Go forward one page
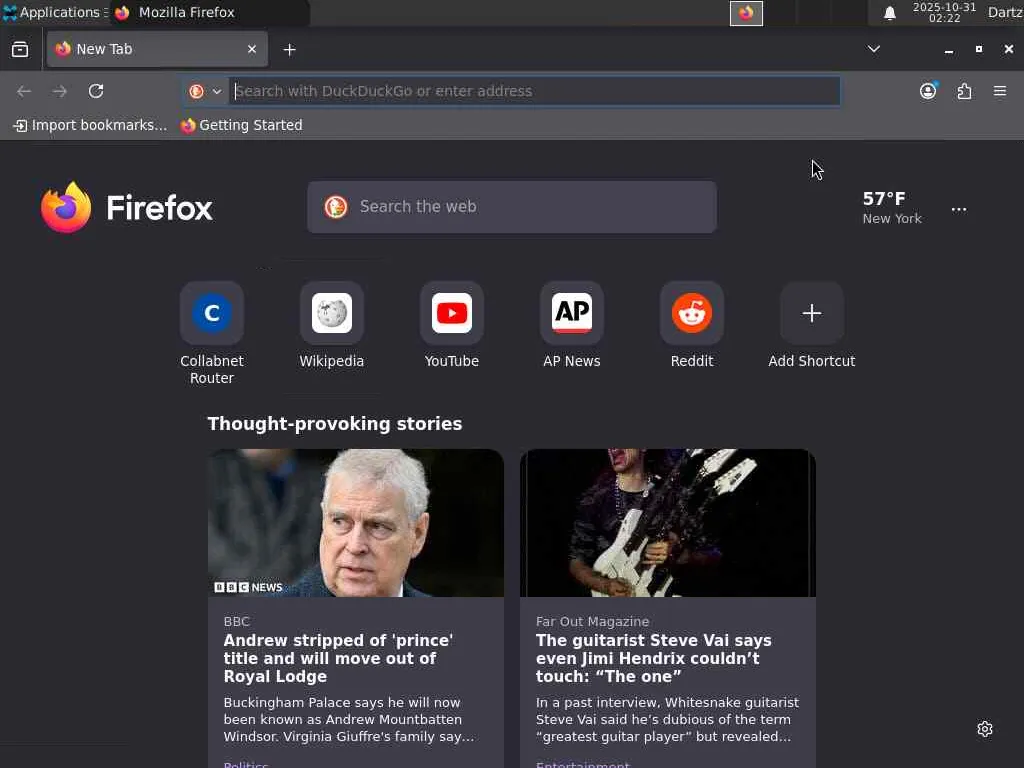The height and width of the screenshot is (768, 1024). 60,91
